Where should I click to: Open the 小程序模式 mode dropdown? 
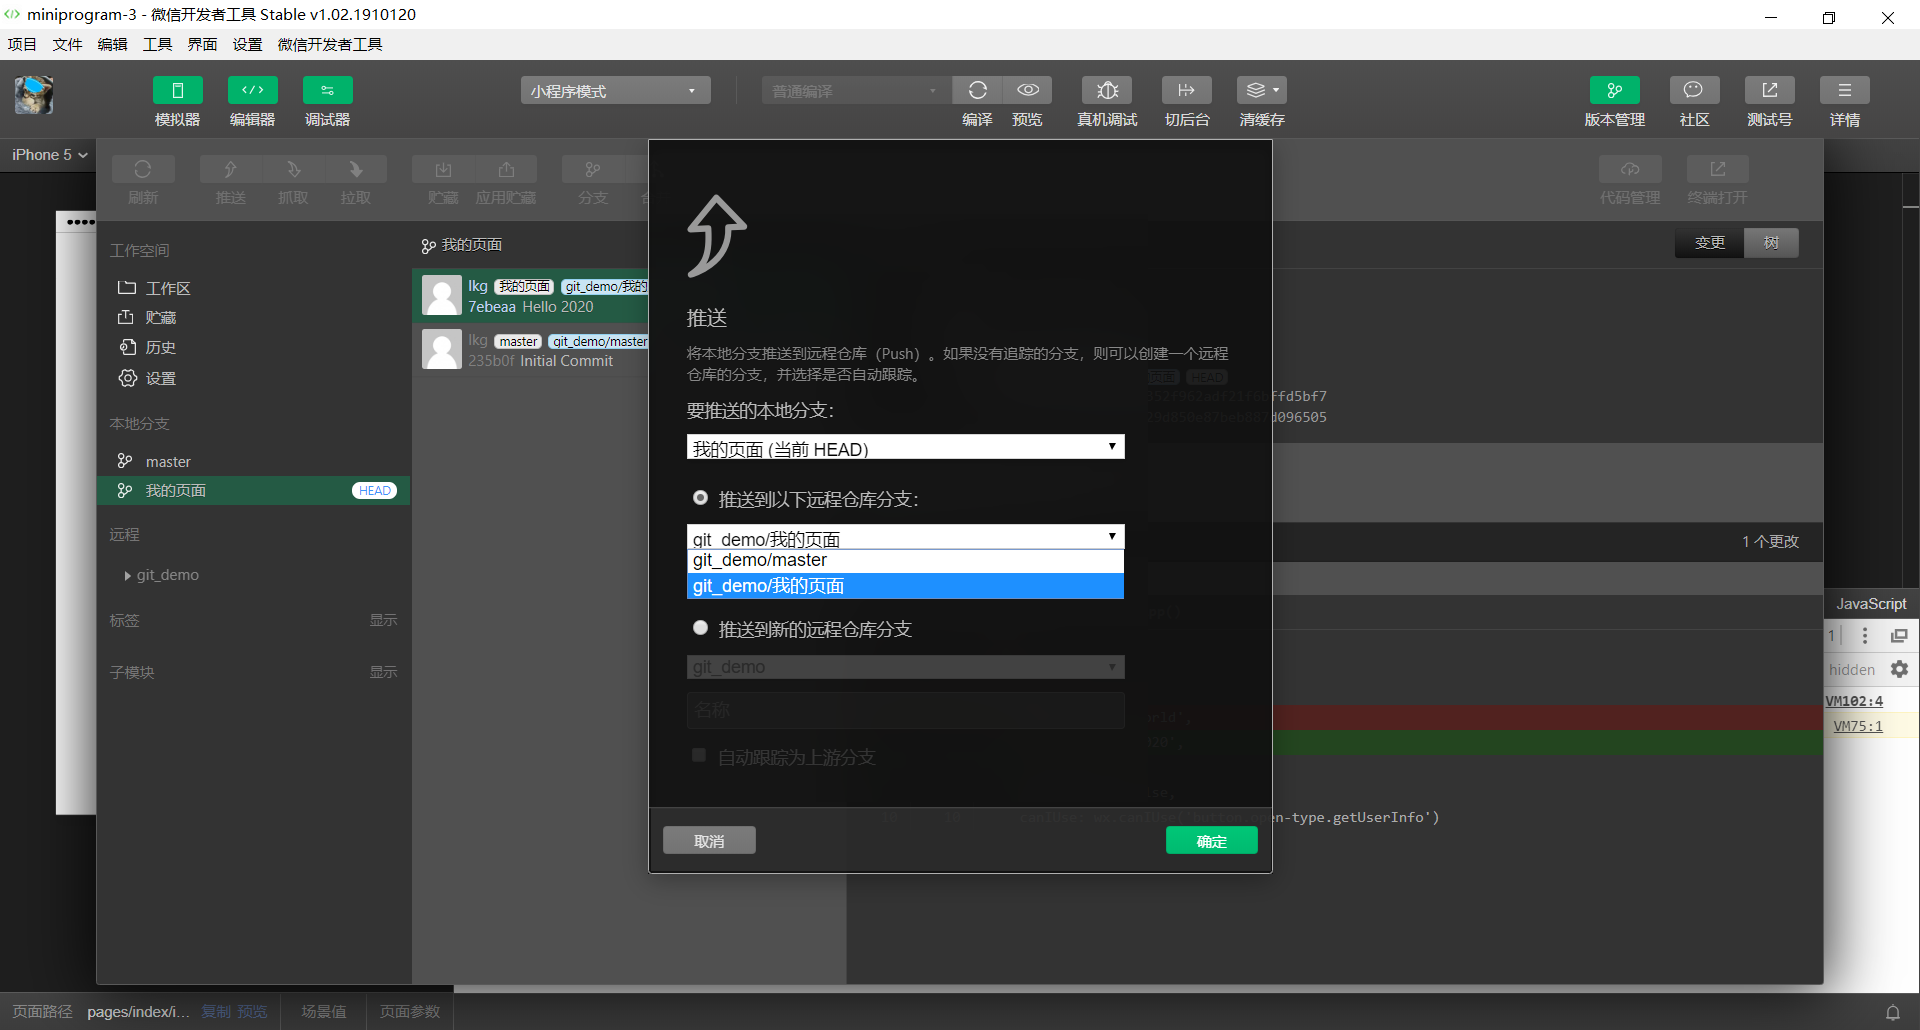[616, 91]
